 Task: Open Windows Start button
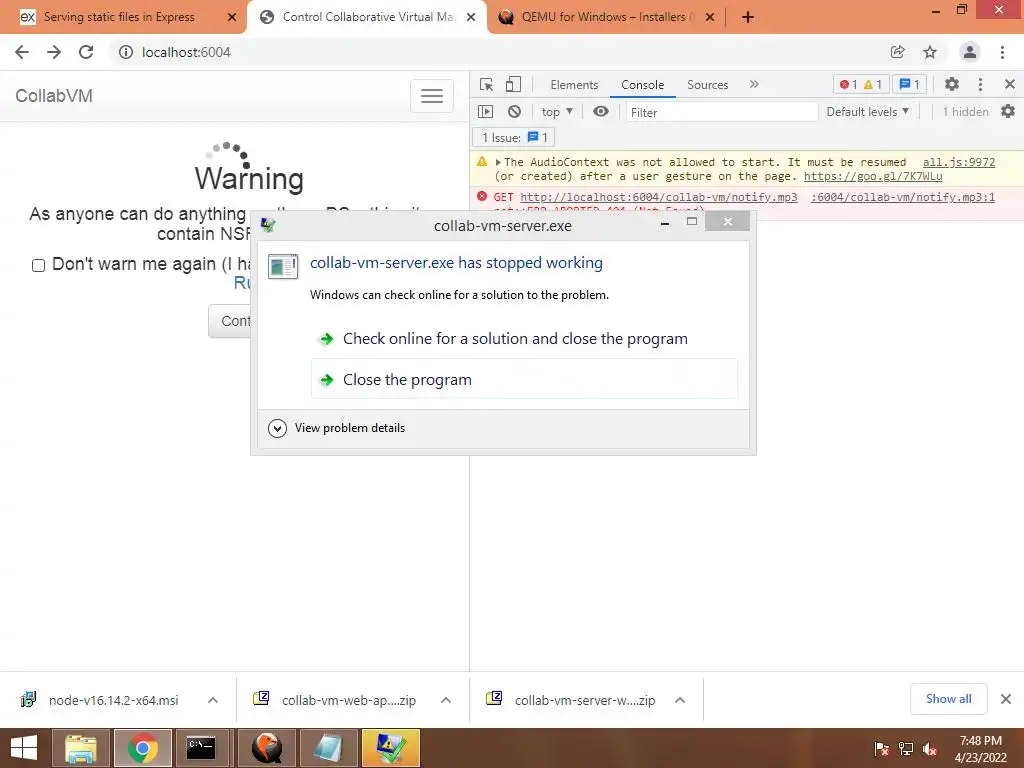[x=24, y=748]
